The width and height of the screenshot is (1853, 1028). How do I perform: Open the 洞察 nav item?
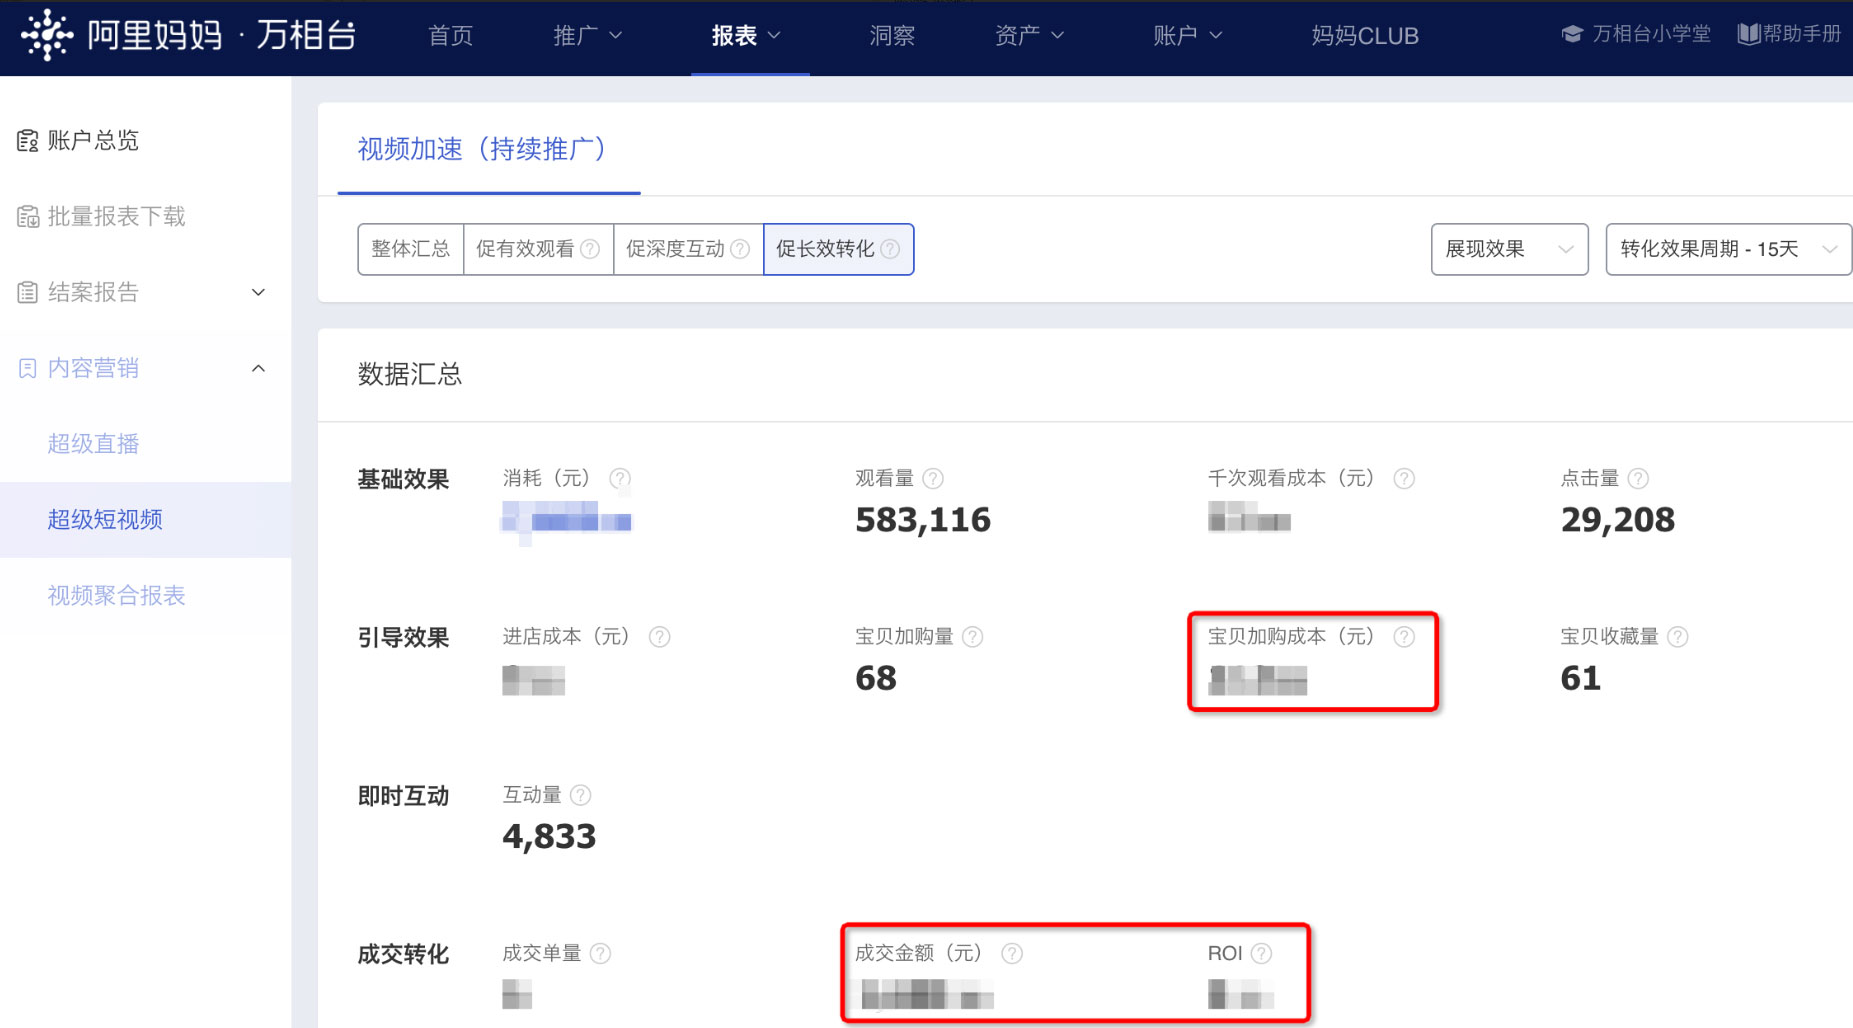click(x=892, y=36)
